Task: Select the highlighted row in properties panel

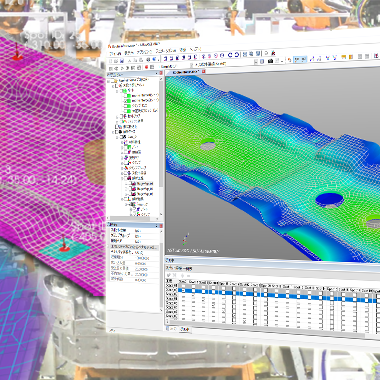Action: point(133,247)
